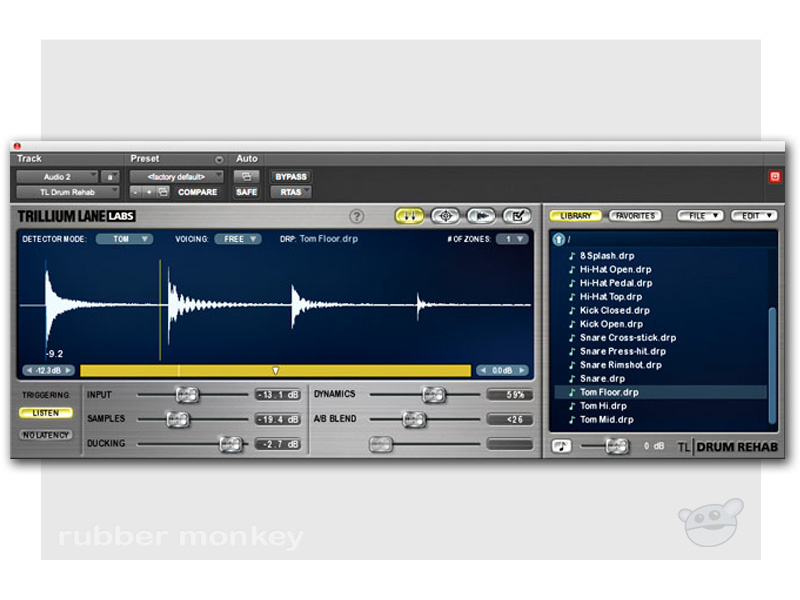Image resolution: width=800 pixels, height=600 pixels.
Task: Open the question mark help icon
Action: 357,216
